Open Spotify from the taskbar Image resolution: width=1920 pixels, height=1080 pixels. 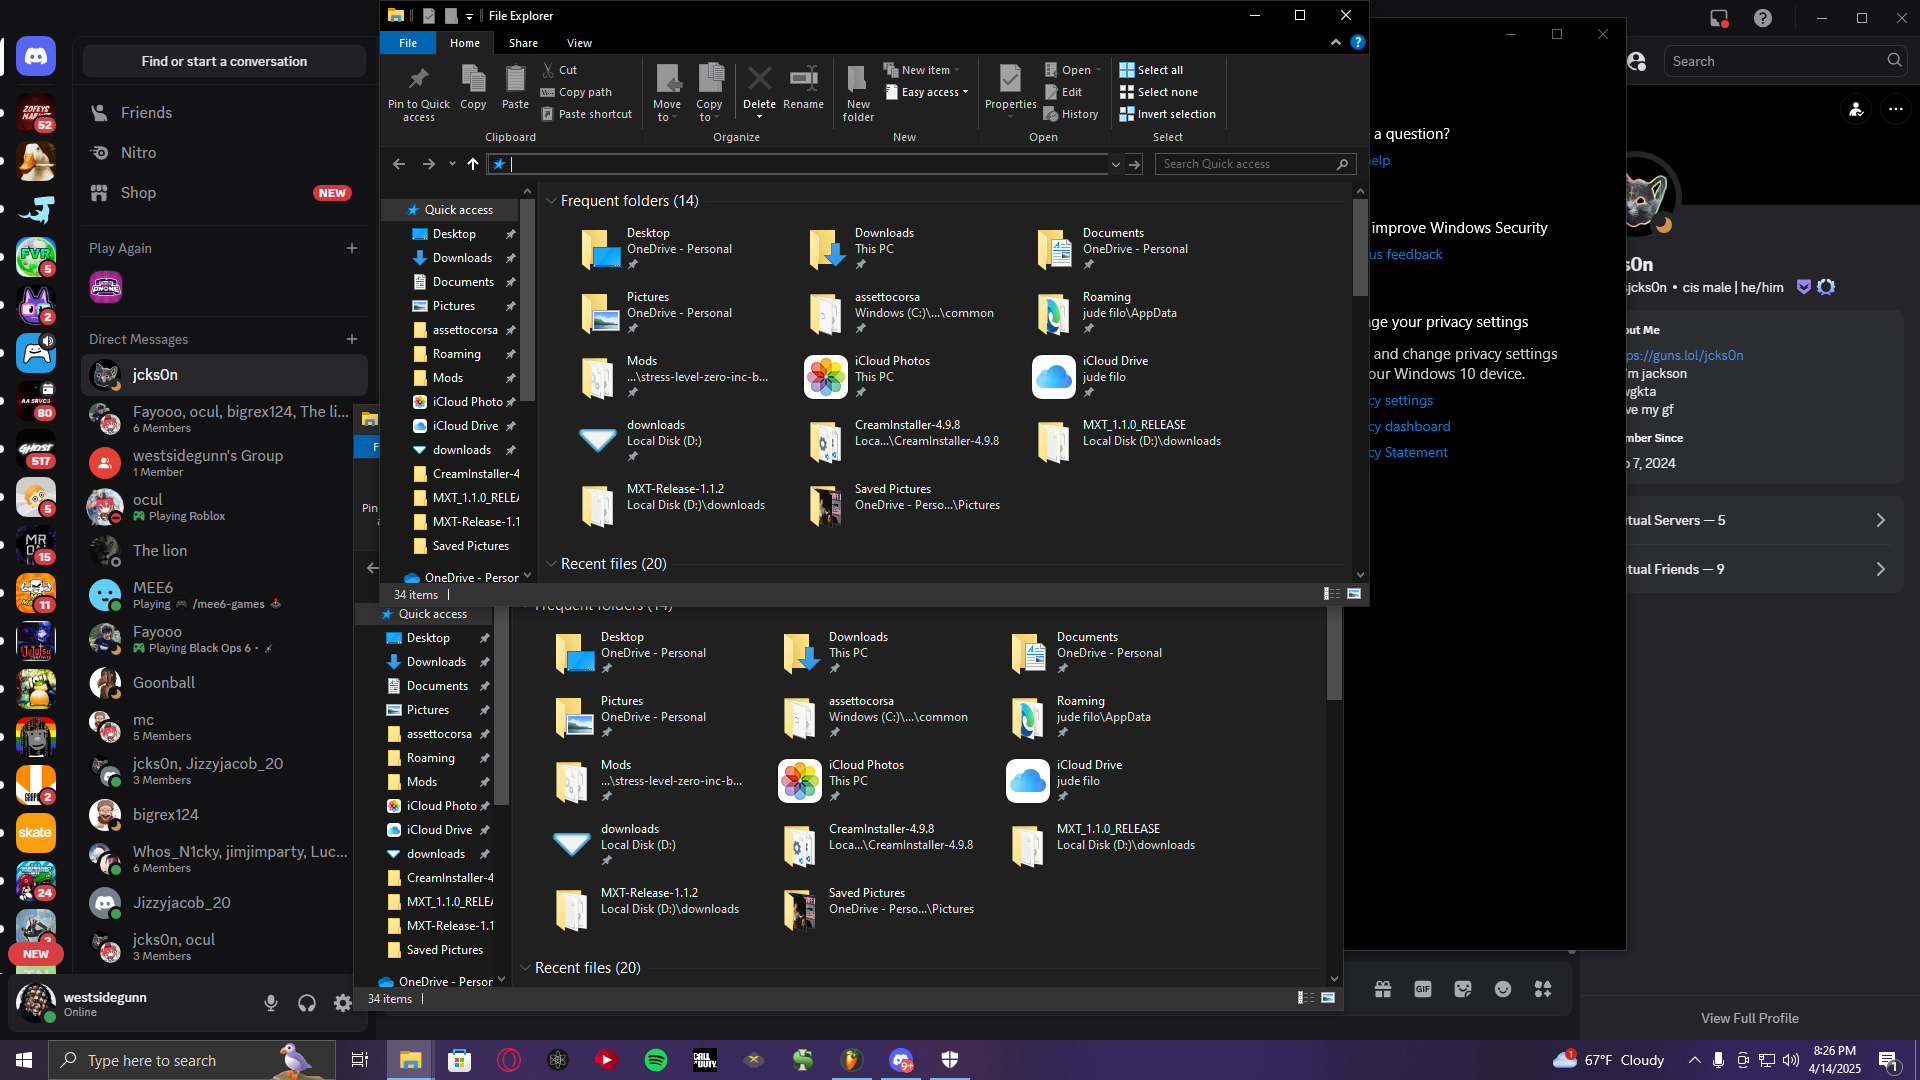[656, 1060]
